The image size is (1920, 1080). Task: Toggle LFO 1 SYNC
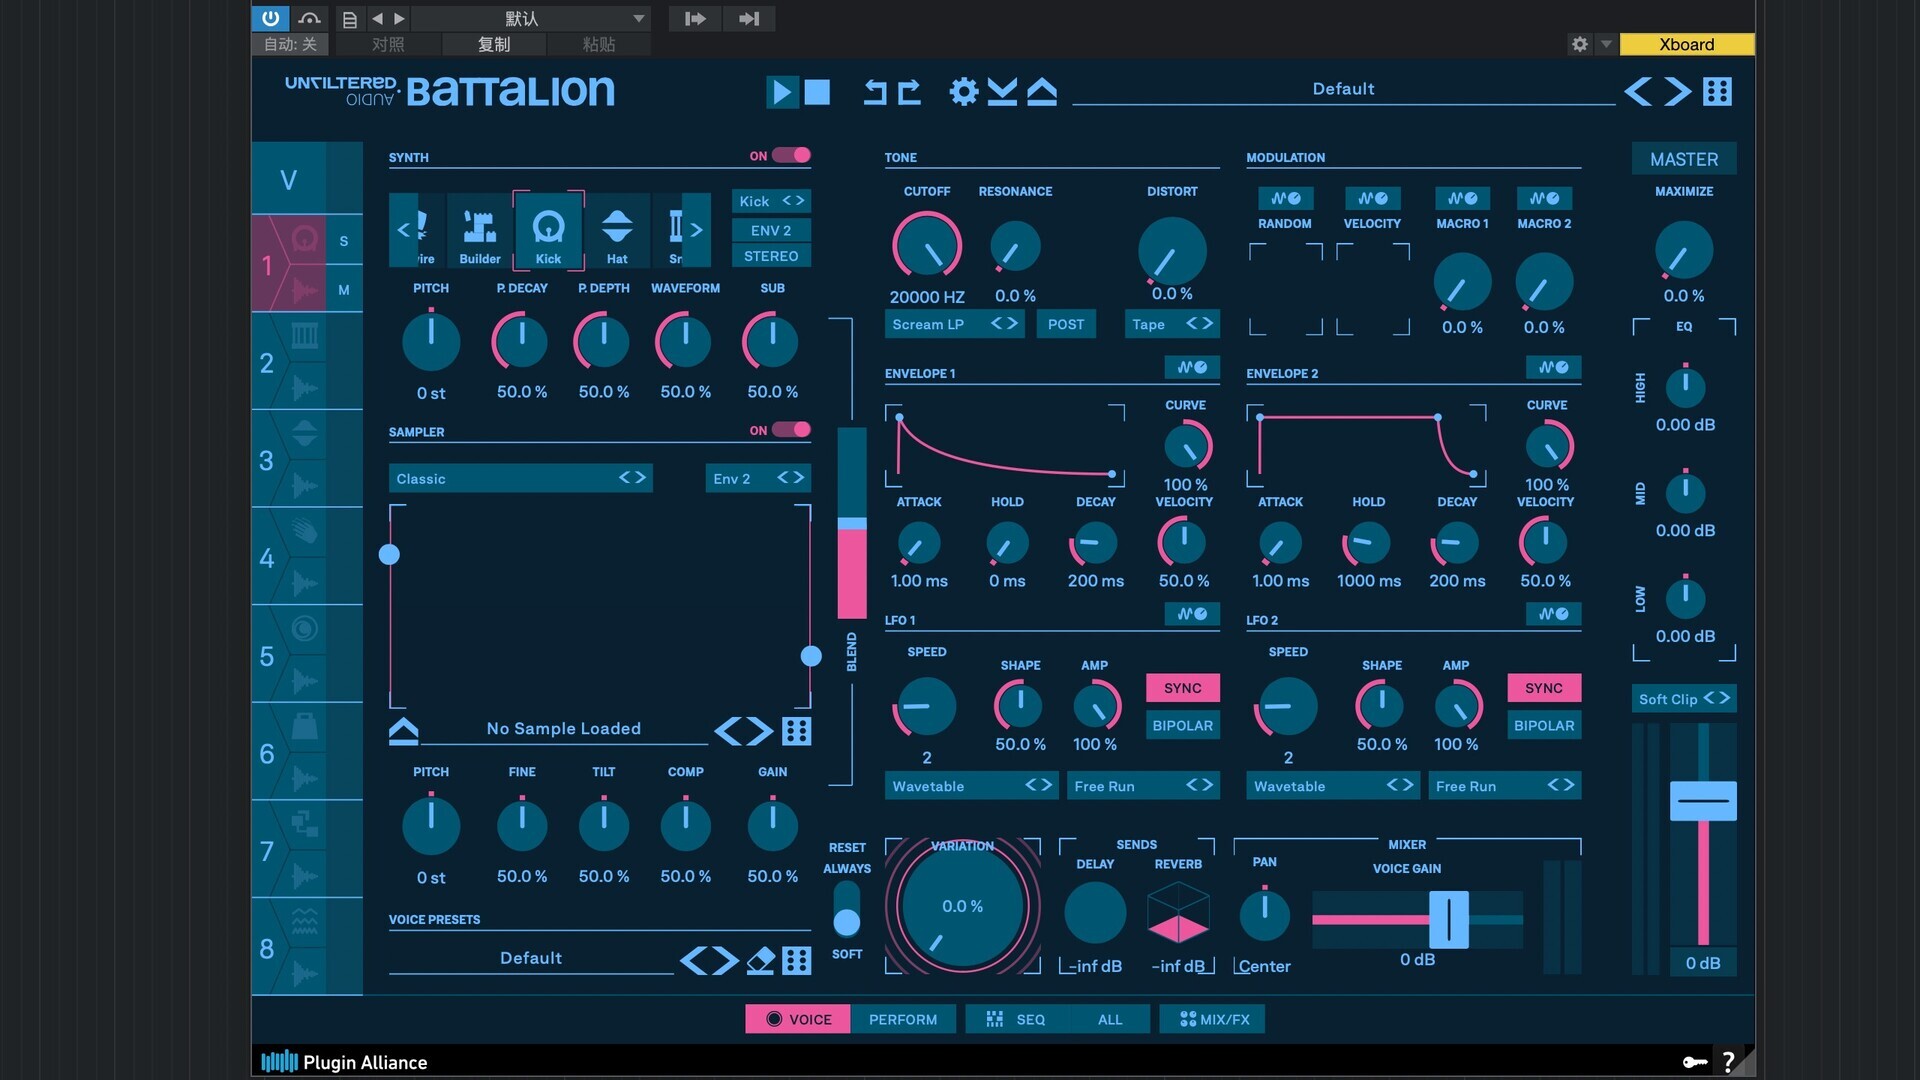coord(1182,688)
